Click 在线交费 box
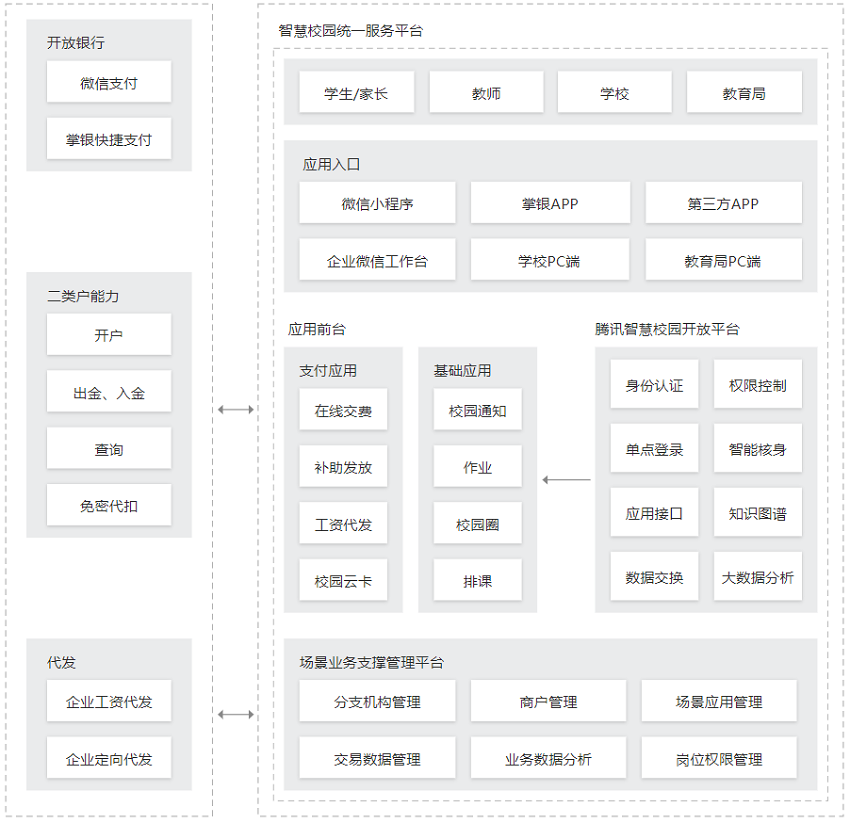850x823 pixels. click(344, 409)
